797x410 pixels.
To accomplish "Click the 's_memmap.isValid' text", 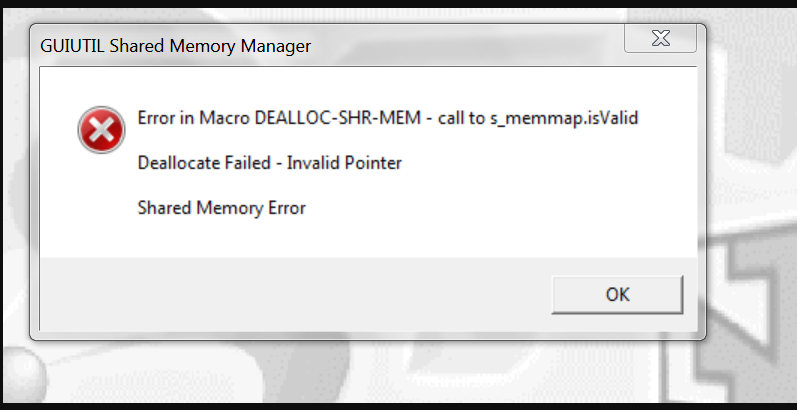I will [564, 118].
